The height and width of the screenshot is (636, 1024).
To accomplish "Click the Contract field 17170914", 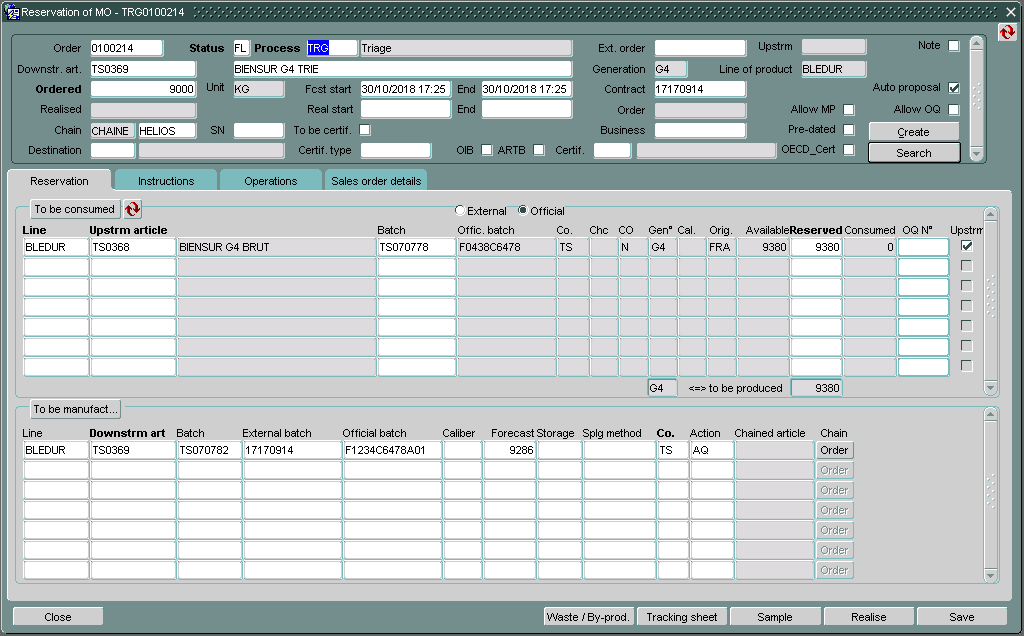I will click(700, 89).
